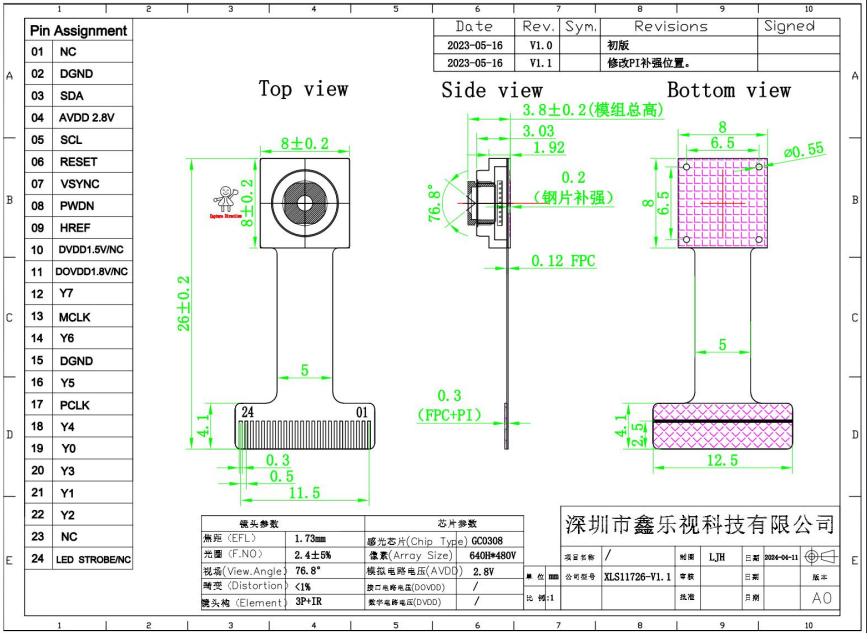This screenshot has height=633, width=867.
Task: Select pin 03 'SDA' row
Action: (79, 96)
